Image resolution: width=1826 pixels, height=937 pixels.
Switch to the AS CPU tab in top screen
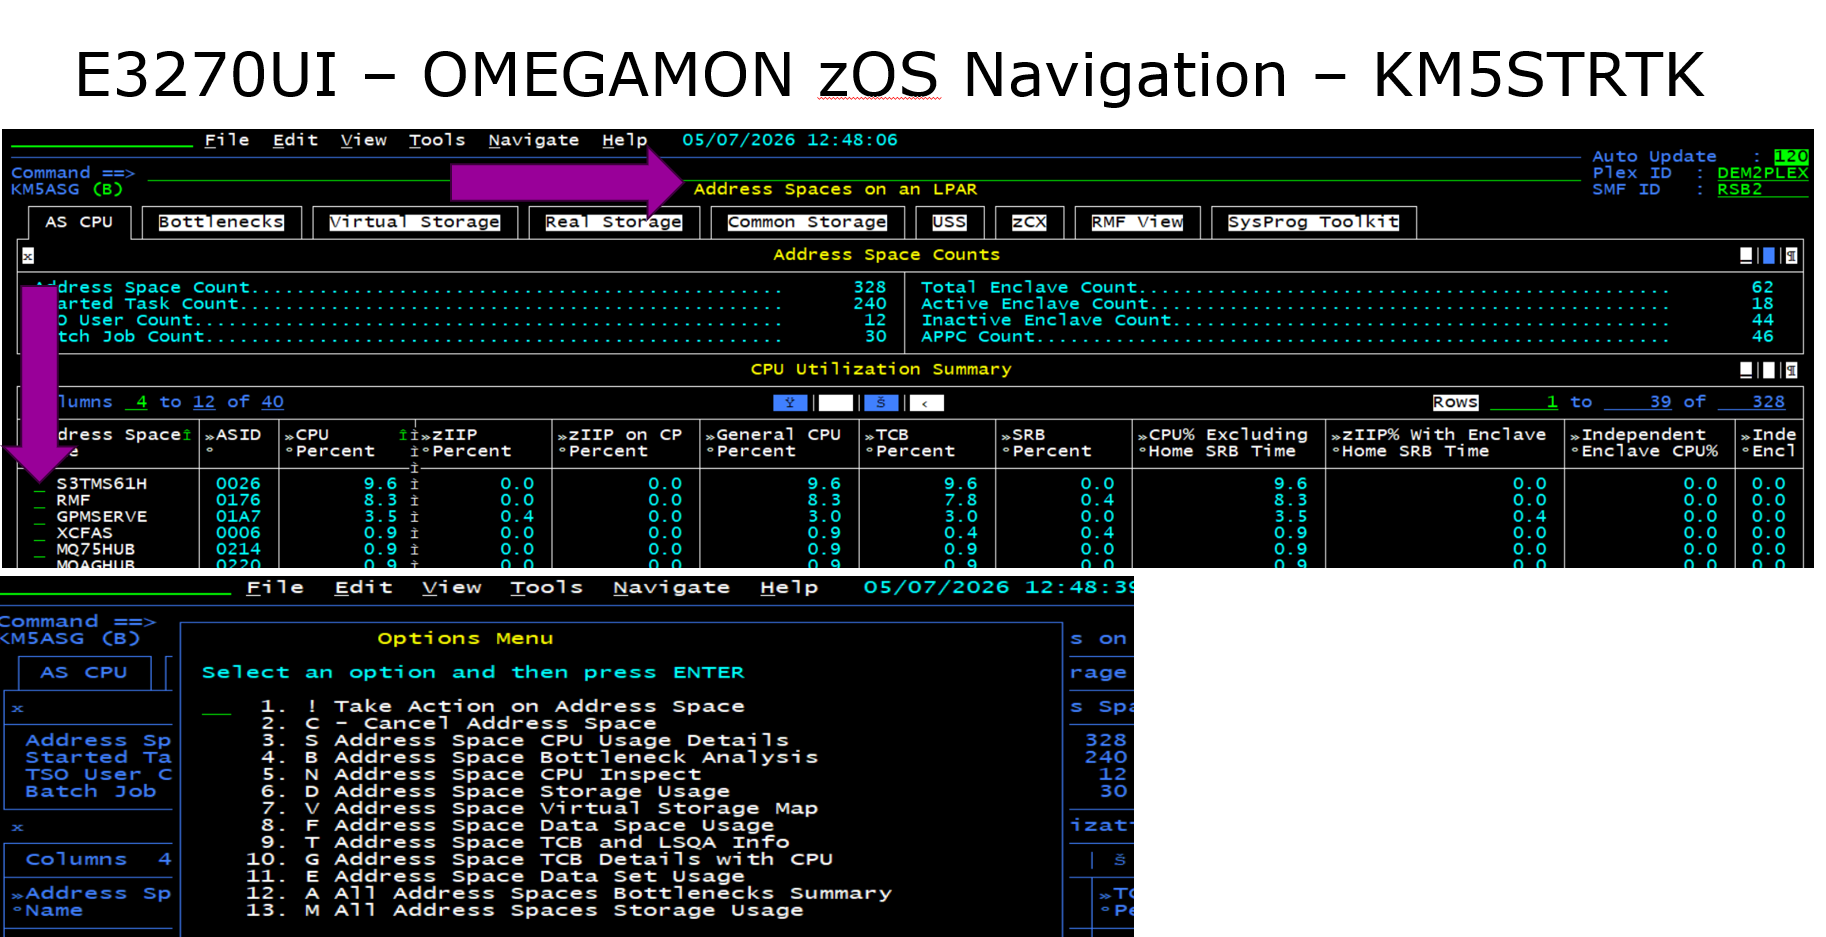click(79, 222)
